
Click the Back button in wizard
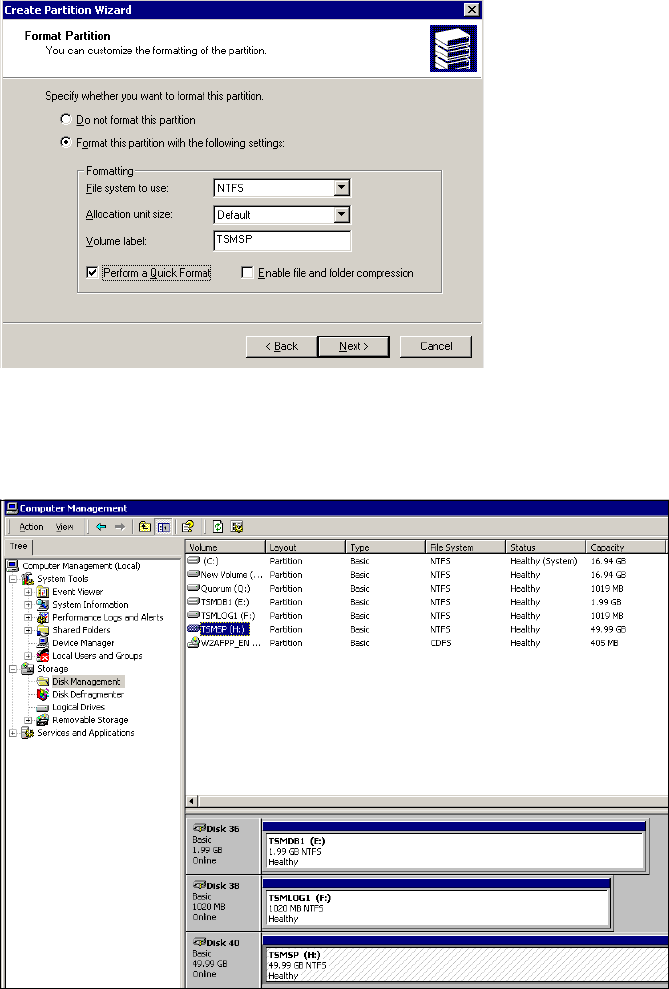point(281,346)
